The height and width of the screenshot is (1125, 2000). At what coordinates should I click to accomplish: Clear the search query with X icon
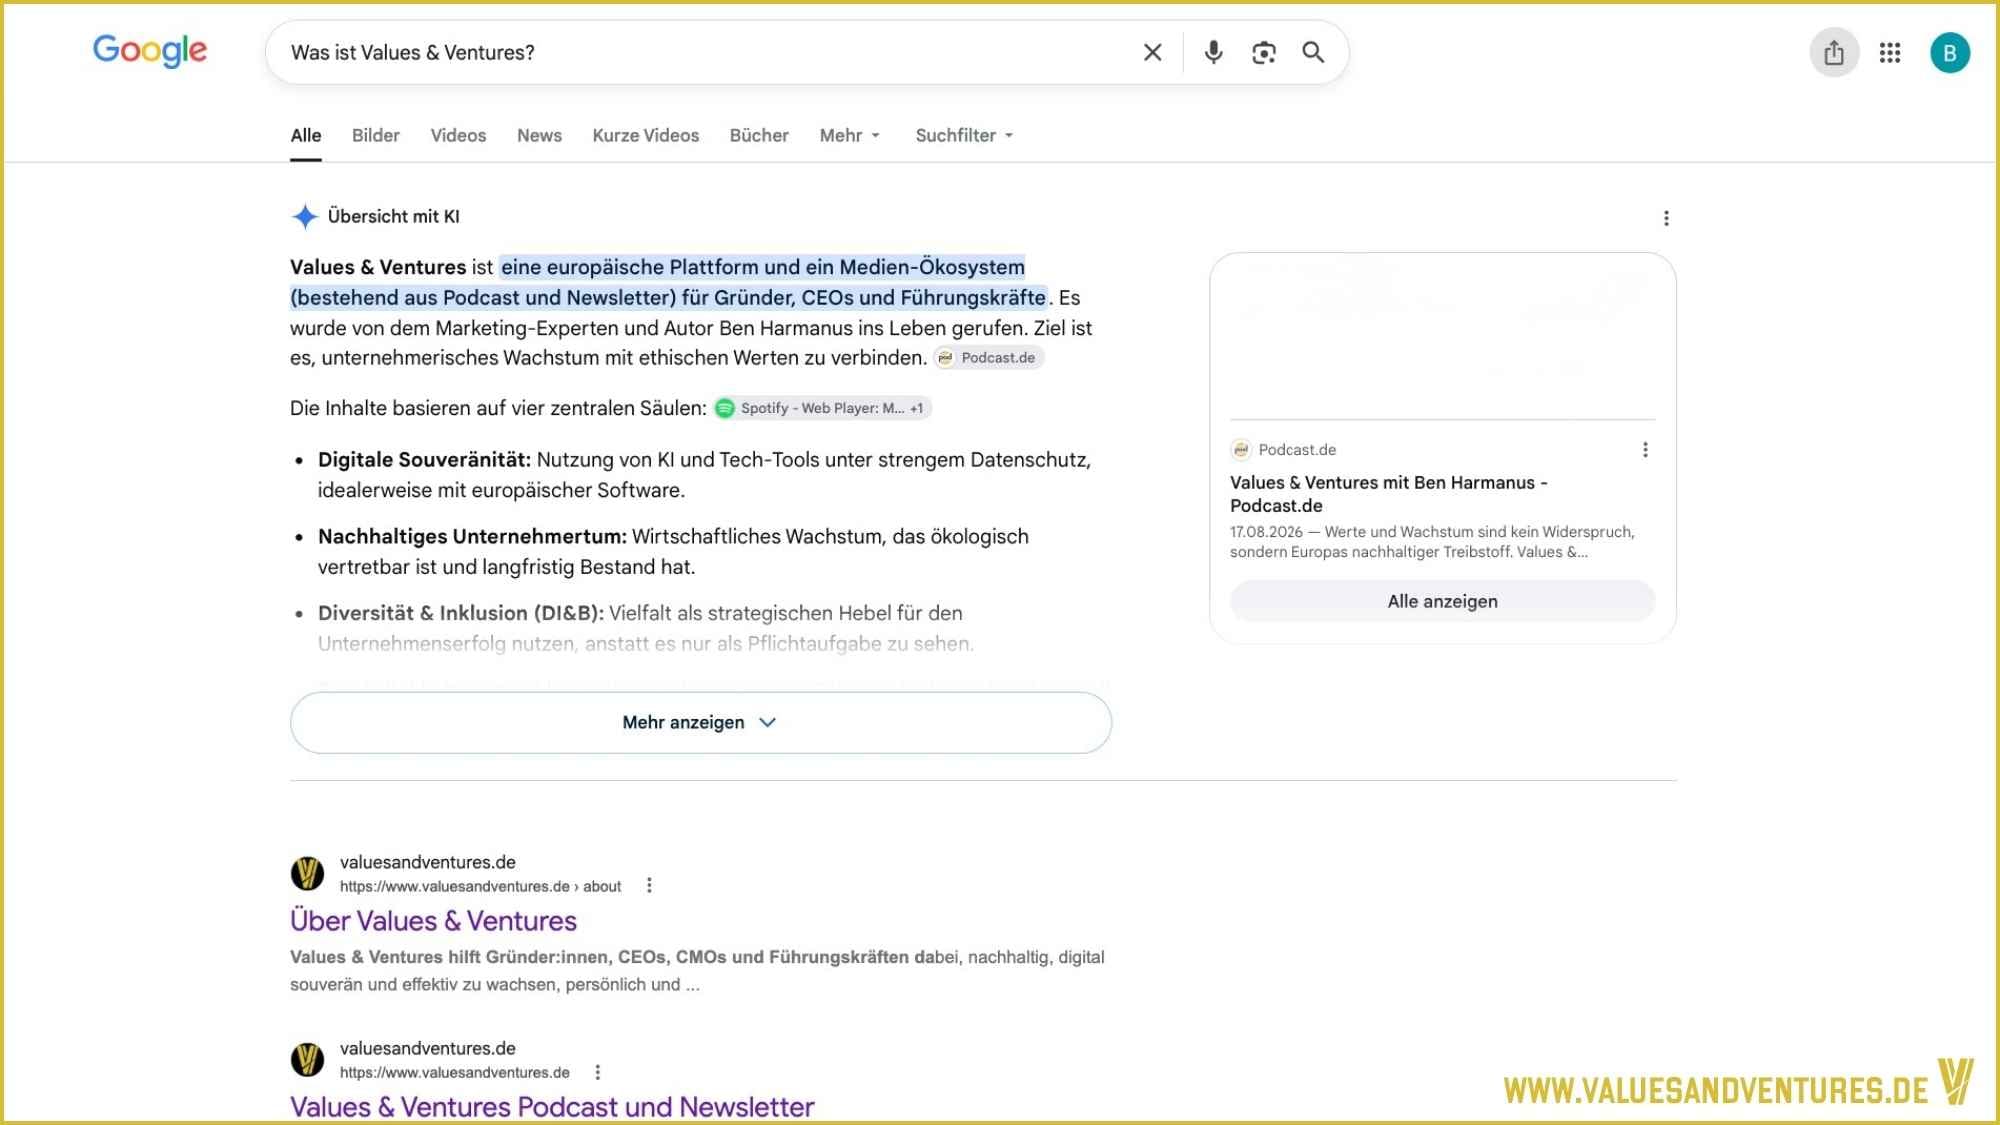1152,52
